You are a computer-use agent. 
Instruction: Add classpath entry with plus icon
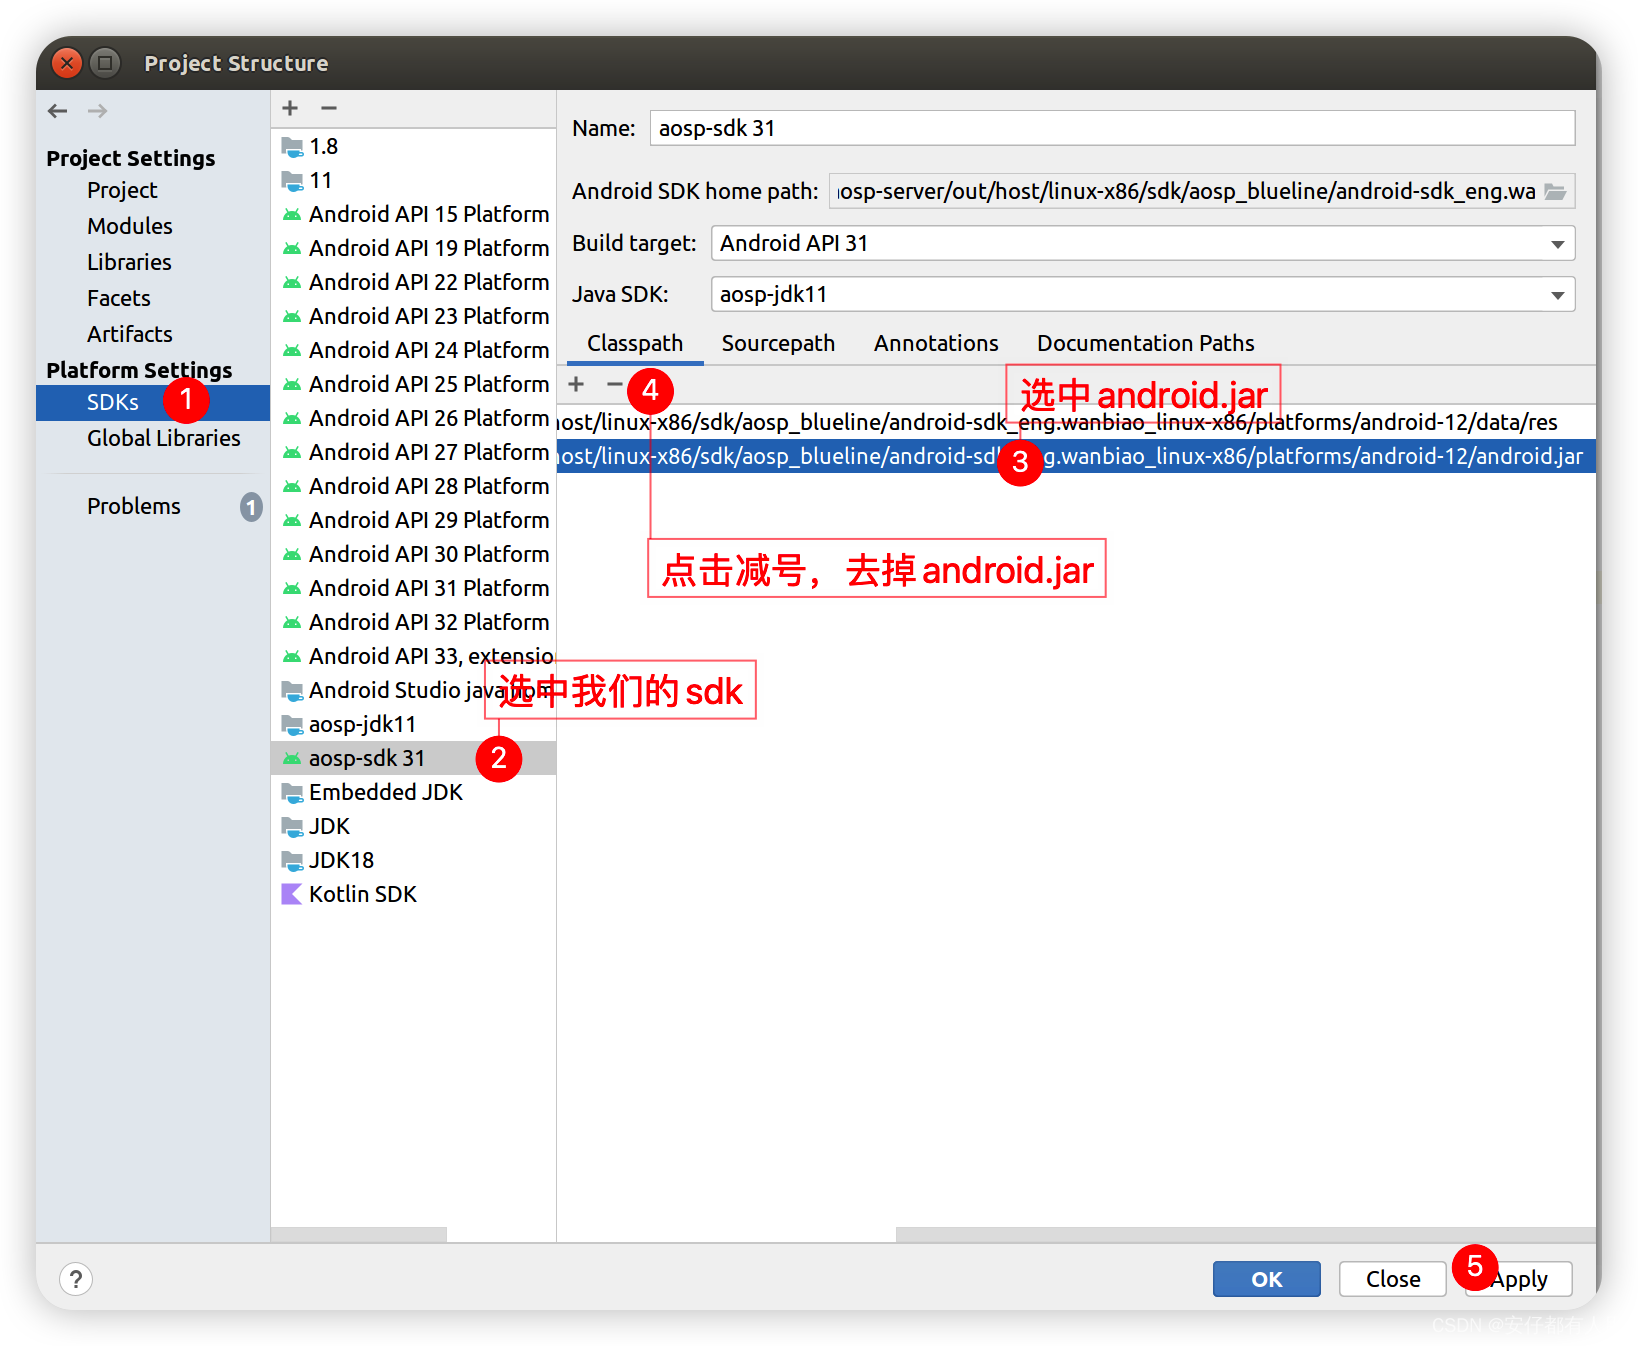click(576, 384)
